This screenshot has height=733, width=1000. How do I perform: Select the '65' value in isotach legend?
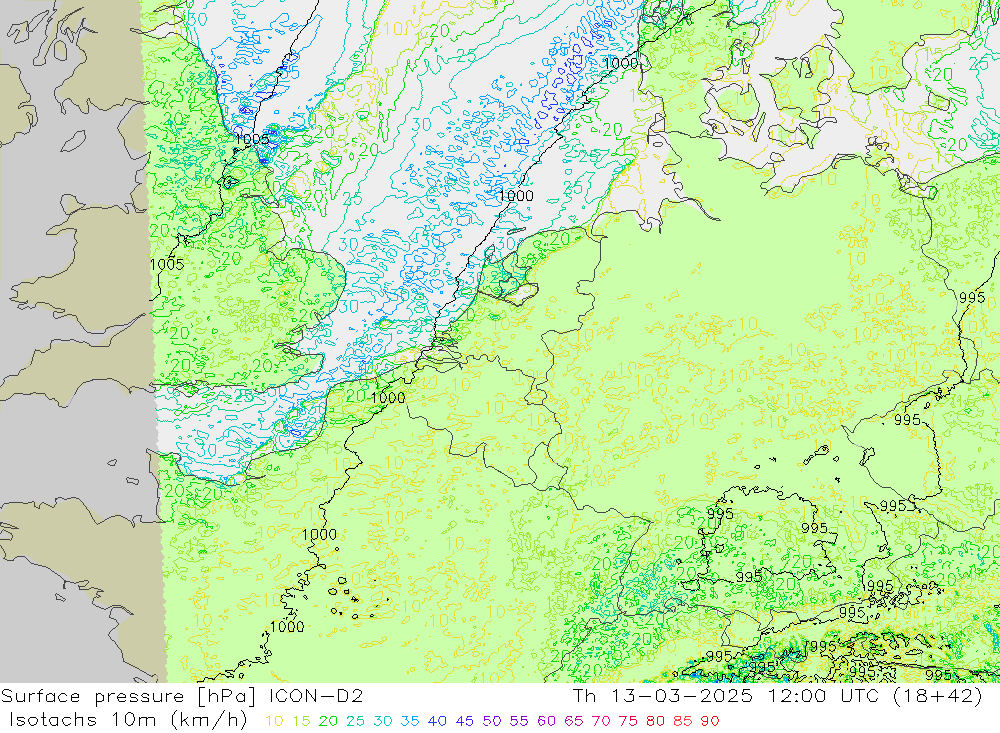point(573,722)
